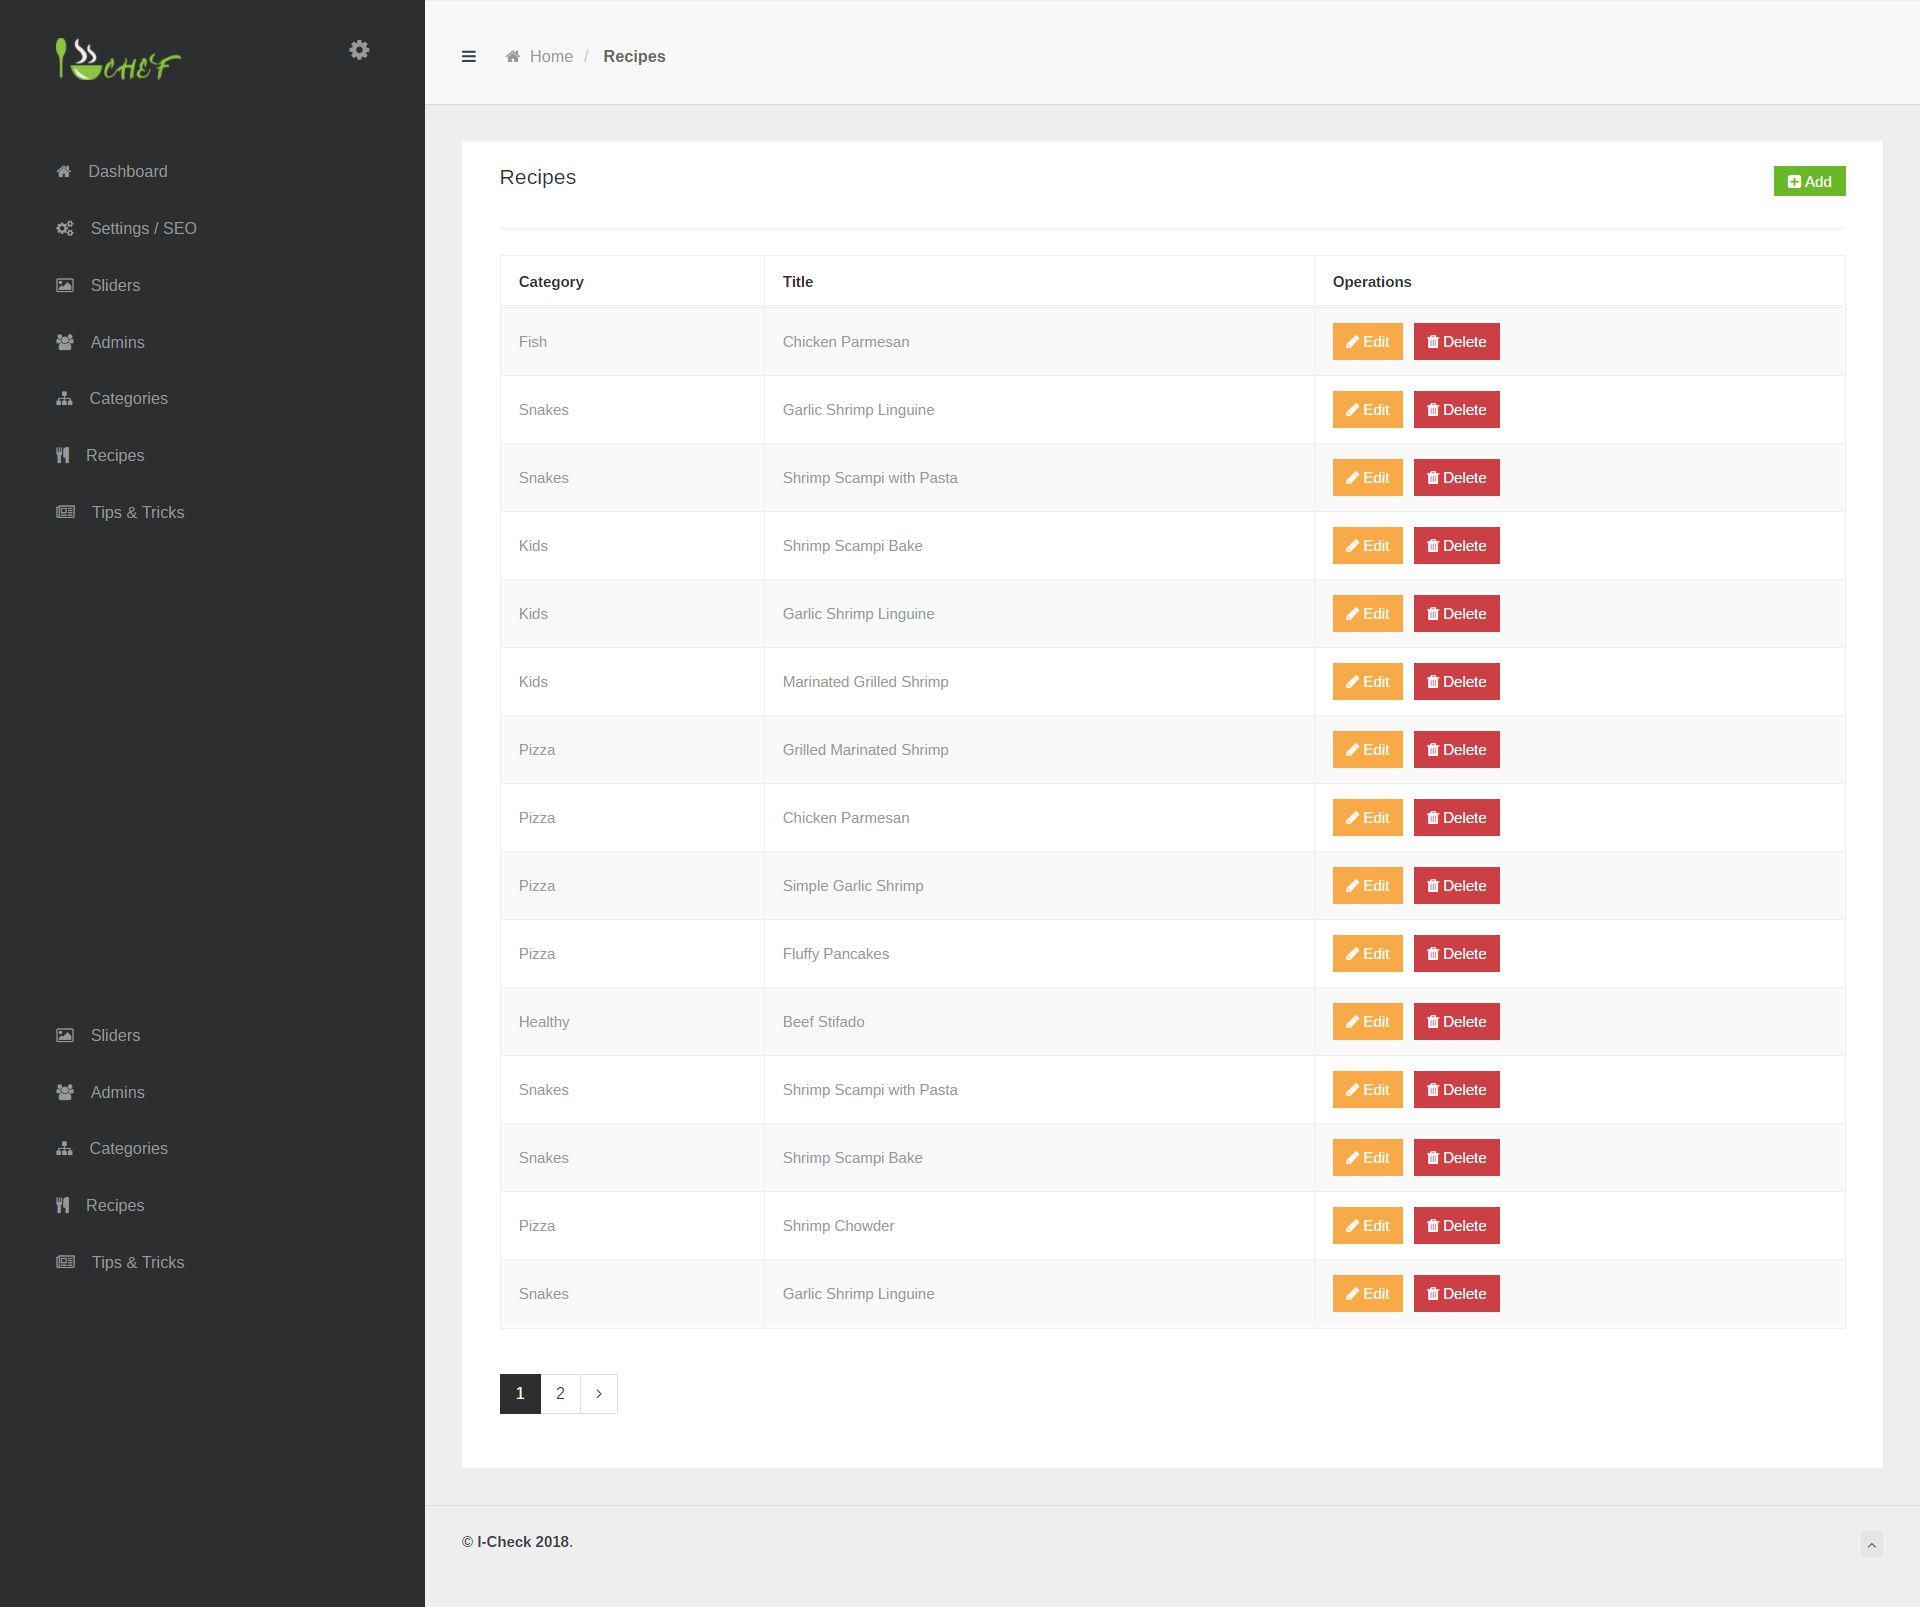This screenshot has height=1607, width=1920.
Task: Open Settings / SEO in sidebar
Action: tap(143, 228)
